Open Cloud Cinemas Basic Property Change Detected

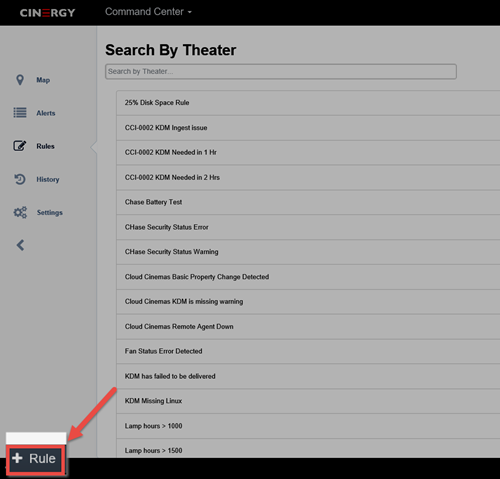pos(308,277)
